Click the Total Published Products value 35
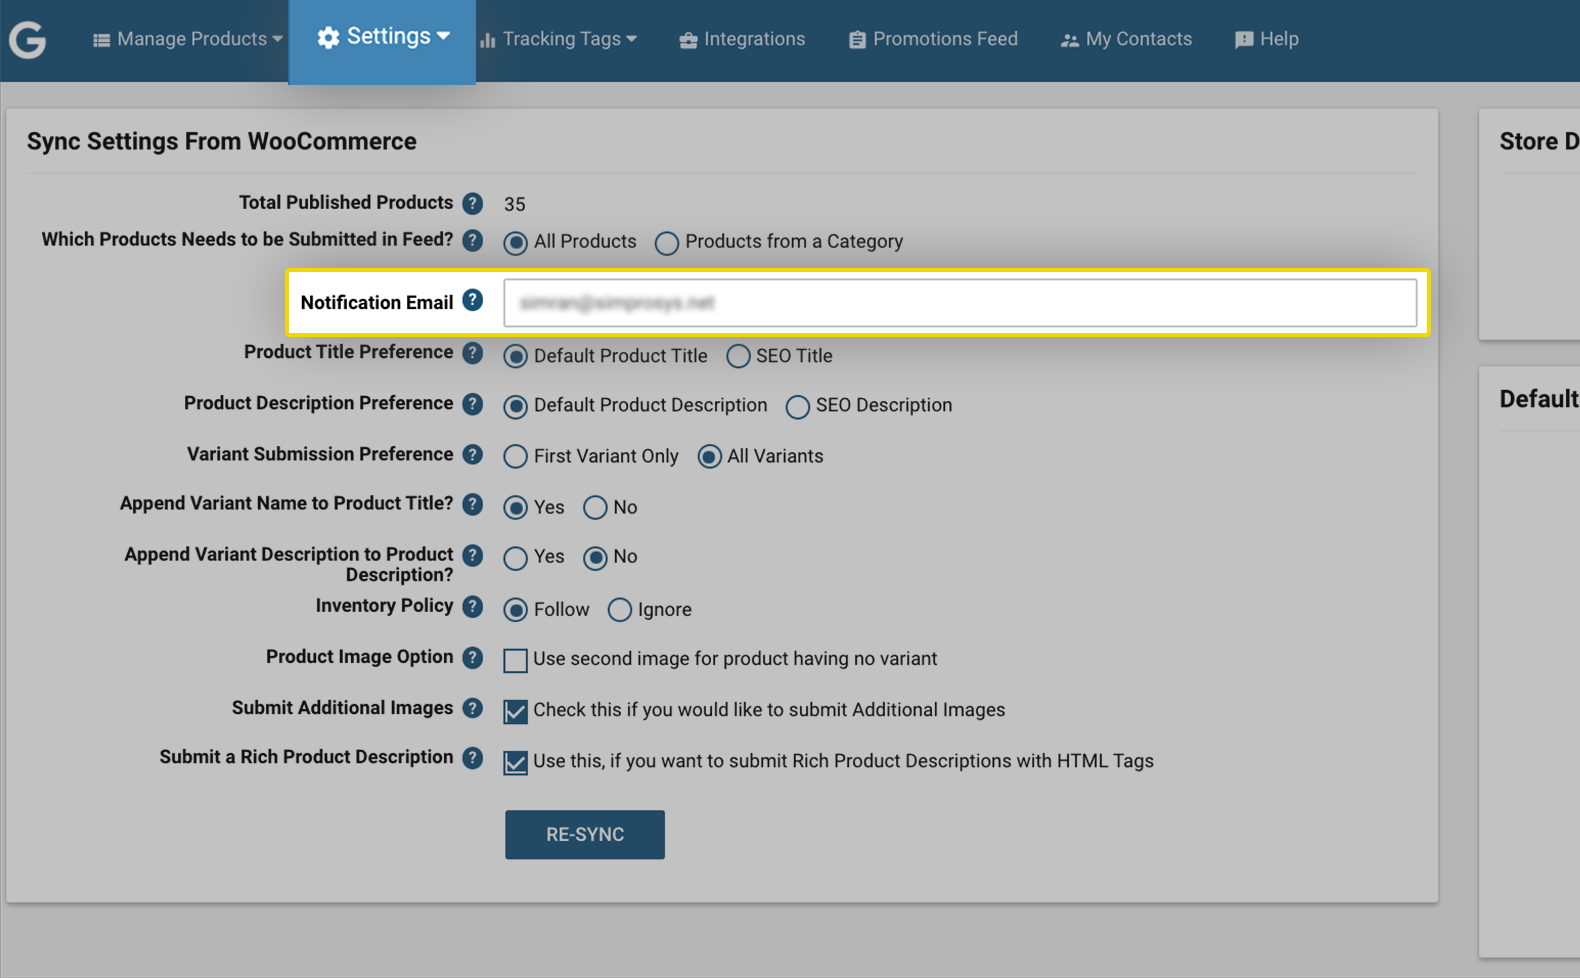Viewport: 1580px width, 978px height. click(x=515, y=204)
